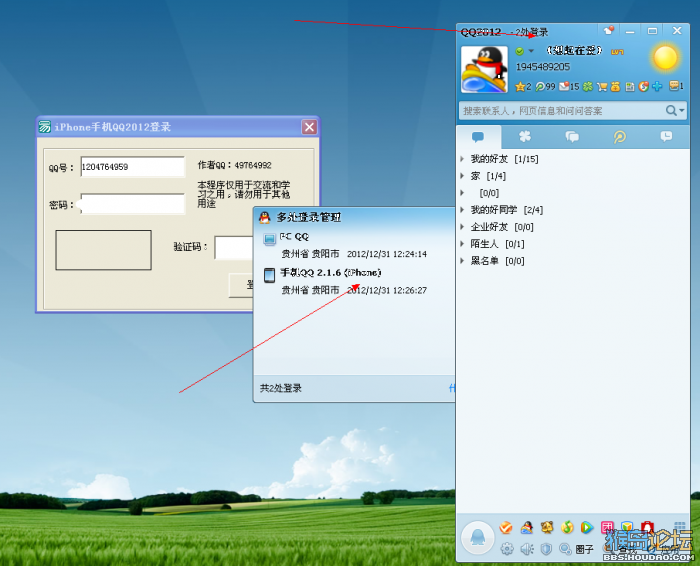Click 作者QQ：49764992 text
700x566 pixels.
(234, 165)
